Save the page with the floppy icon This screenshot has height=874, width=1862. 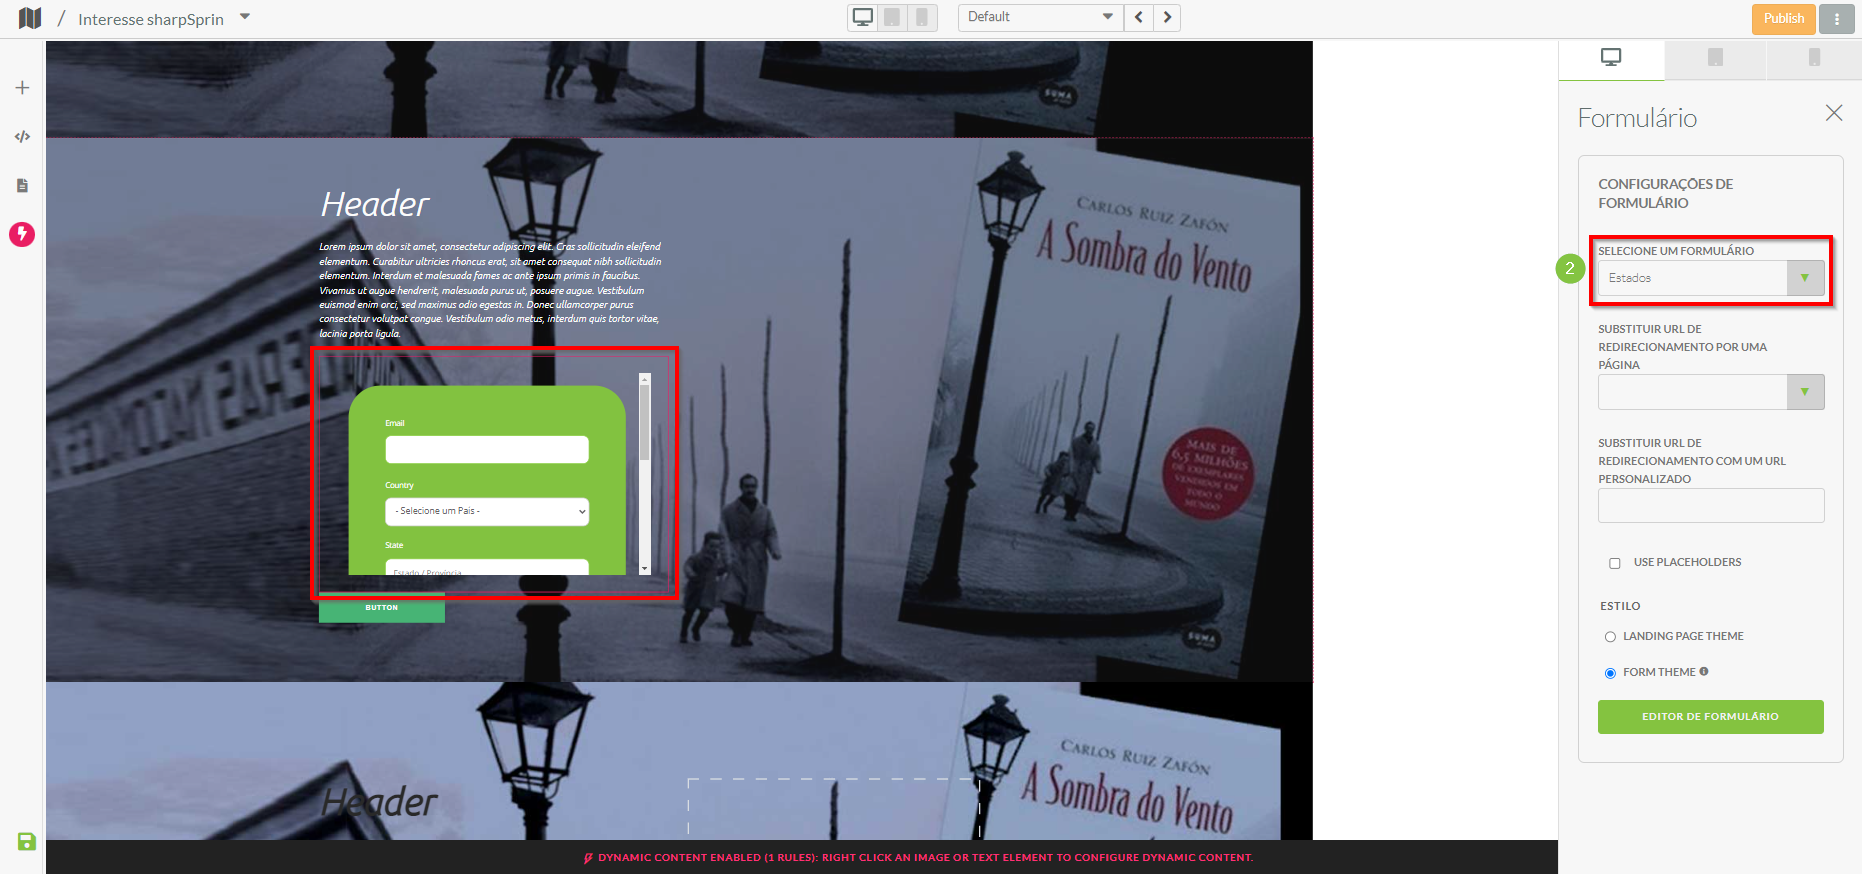[x=27, y=842]
